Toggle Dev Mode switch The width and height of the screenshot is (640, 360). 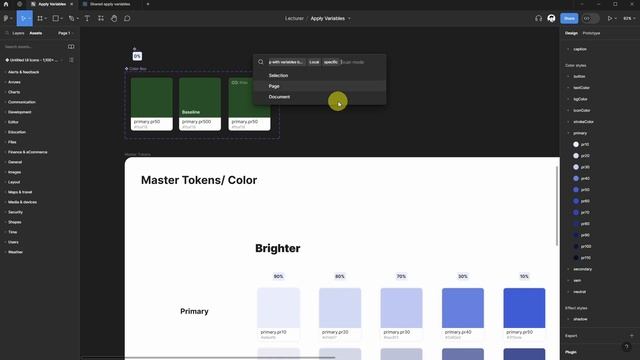pyautogui.click(x=590, y=18)
